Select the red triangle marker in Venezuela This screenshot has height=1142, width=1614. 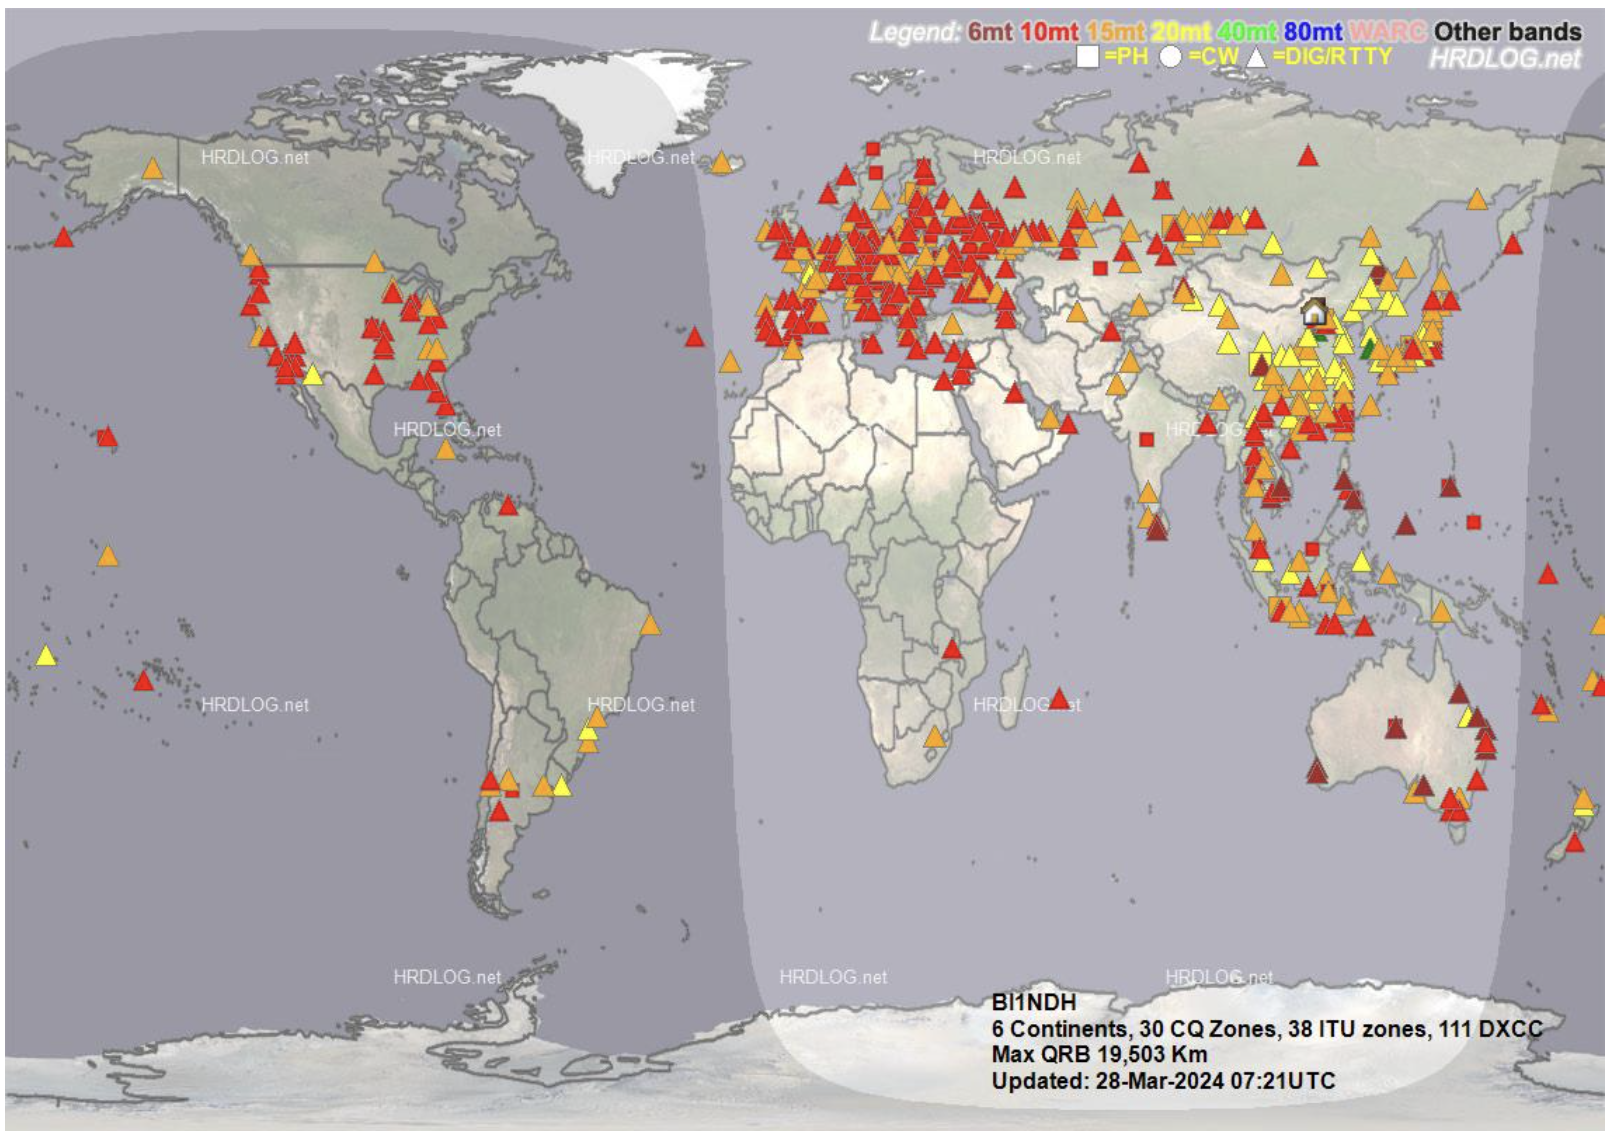point(508,505)
